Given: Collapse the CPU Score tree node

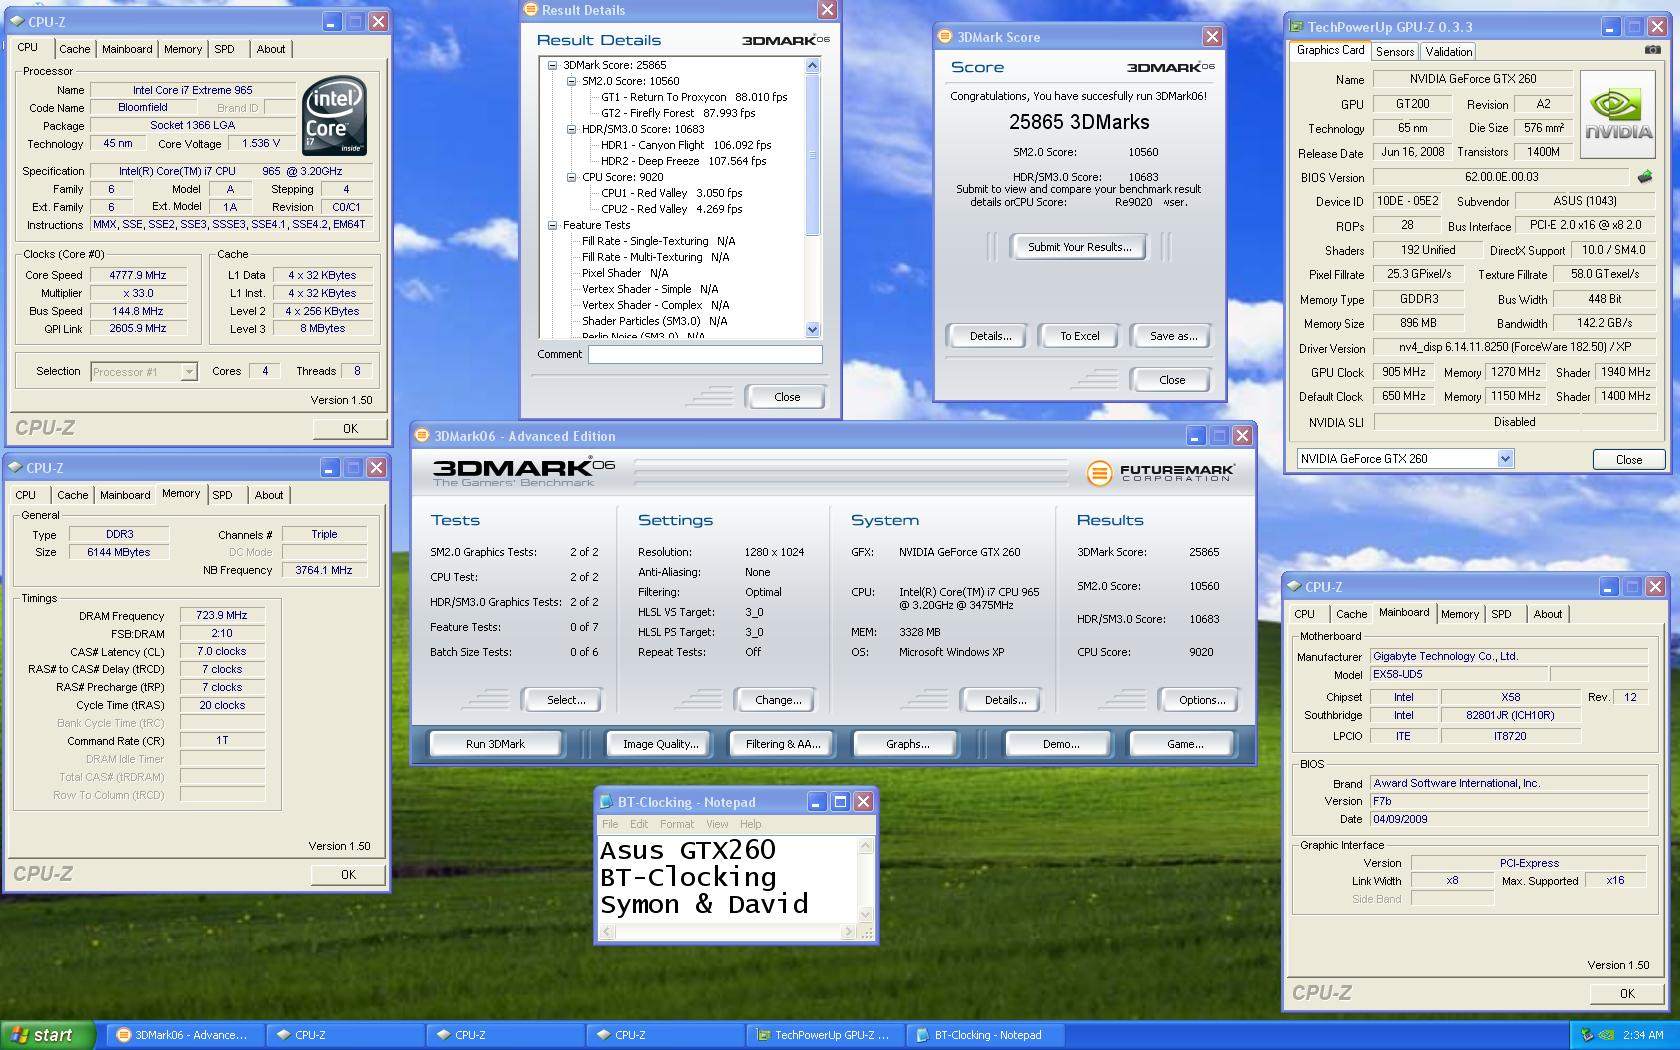Looking at the screenshot, I should (571, 177).
